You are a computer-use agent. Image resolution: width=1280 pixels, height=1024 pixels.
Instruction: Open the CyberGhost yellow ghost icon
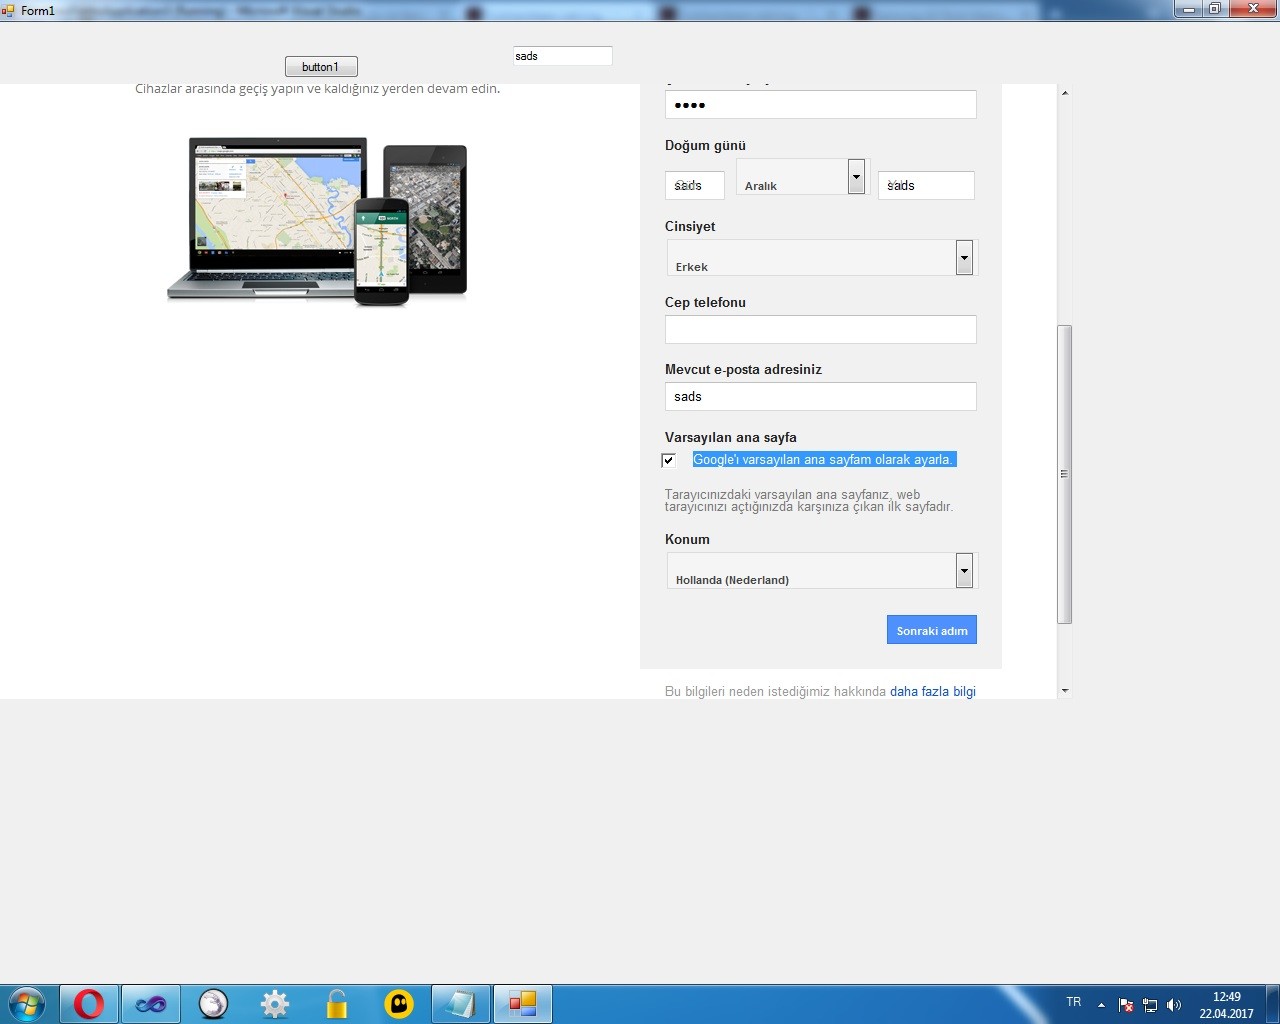point(399,1004)
